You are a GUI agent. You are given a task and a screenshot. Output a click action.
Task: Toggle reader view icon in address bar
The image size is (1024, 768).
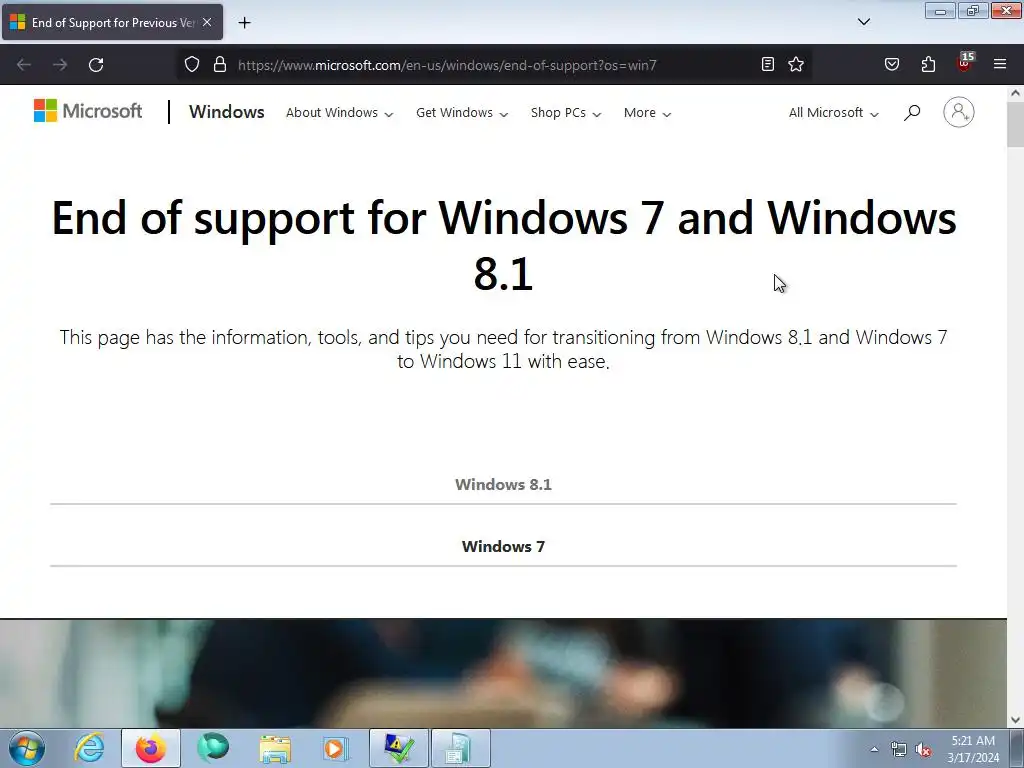click(768, 64)
